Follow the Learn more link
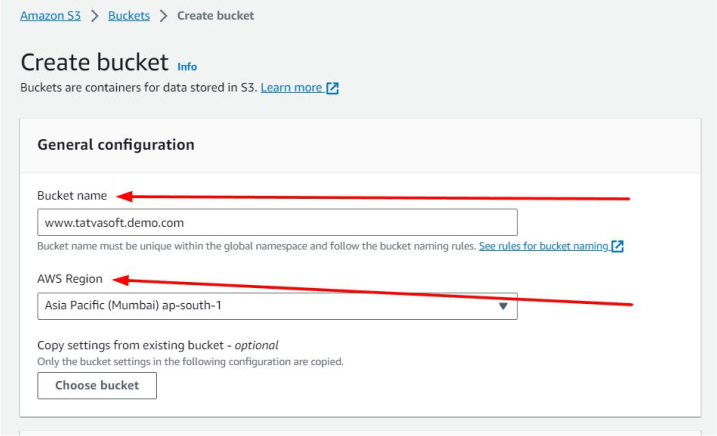 coord(291,88)
